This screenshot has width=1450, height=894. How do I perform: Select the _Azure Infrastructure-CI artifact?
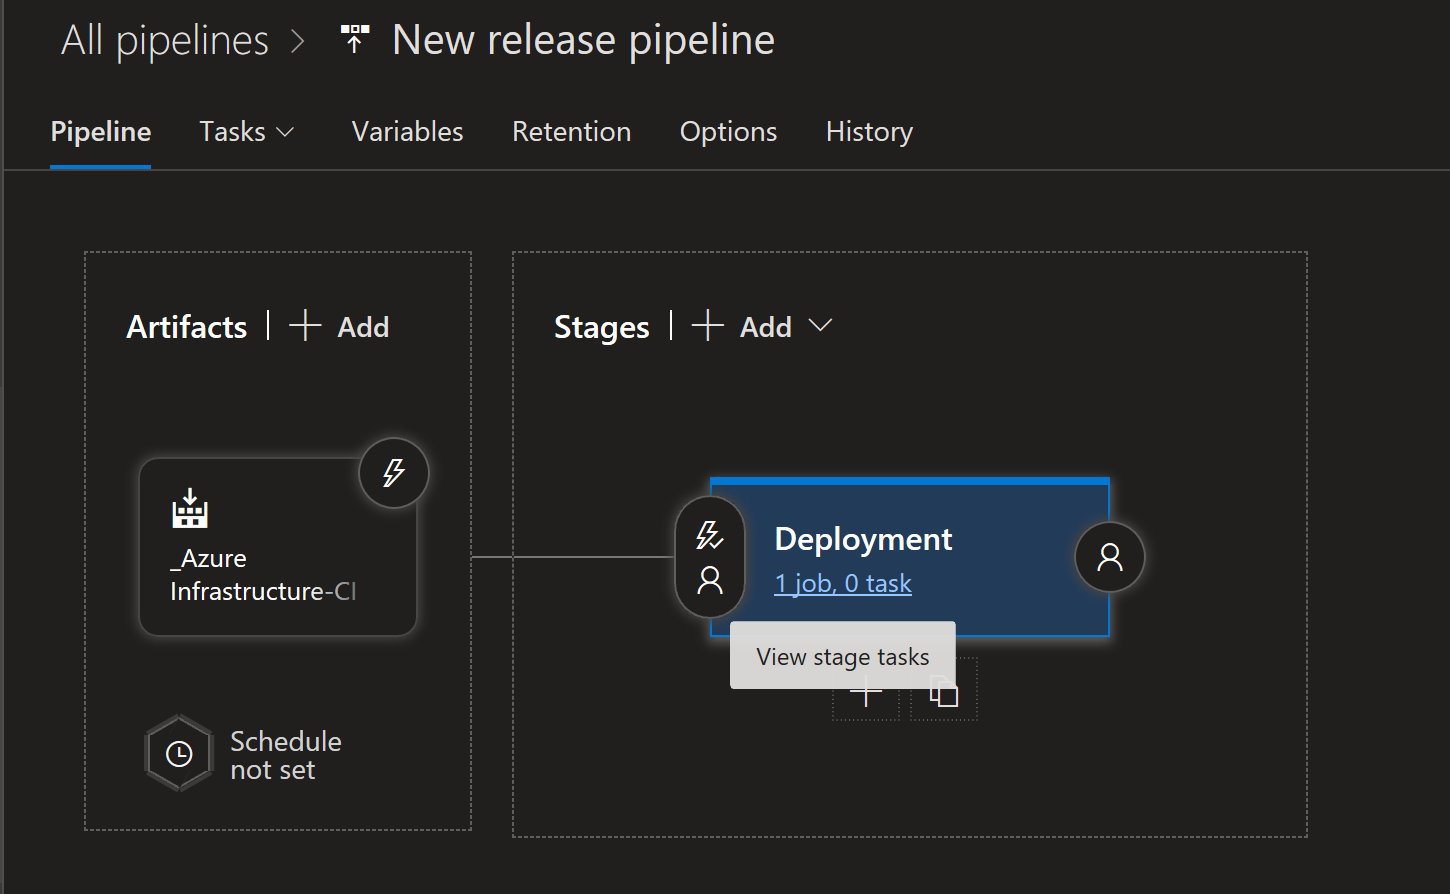pyautogui.click(x=278, y=547)
